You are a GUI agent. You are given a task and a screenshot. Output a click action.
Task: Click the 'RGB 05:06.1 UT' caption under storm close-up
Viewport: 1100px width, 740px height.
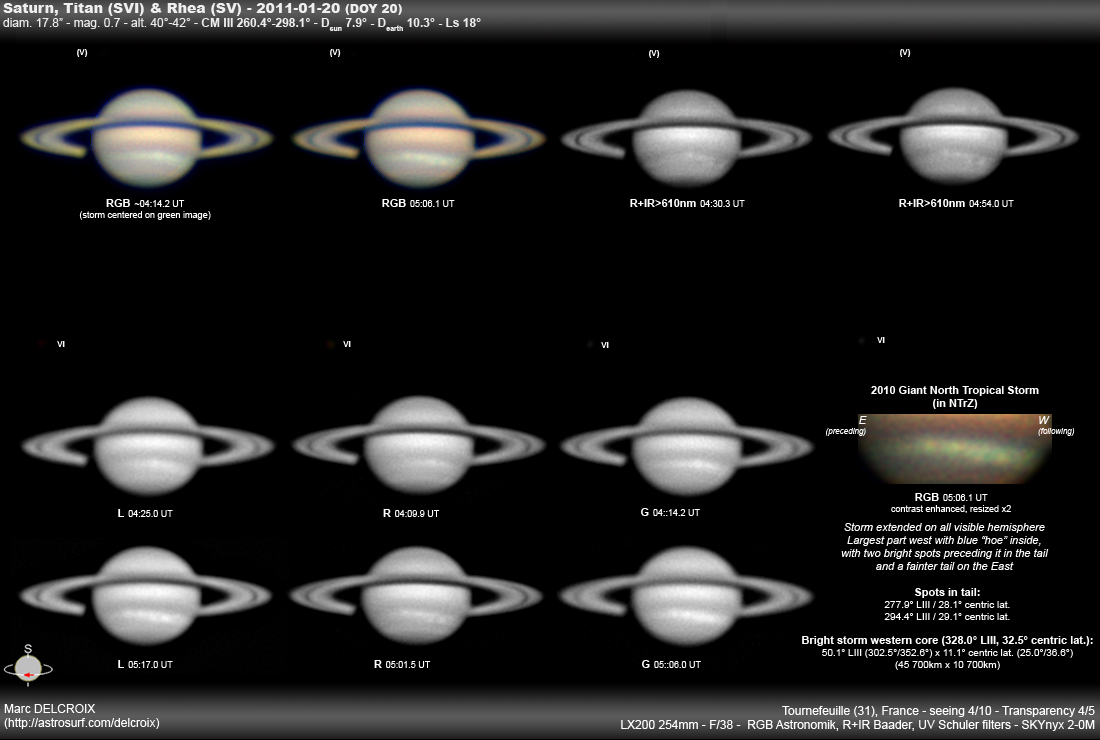click(951, 497)
